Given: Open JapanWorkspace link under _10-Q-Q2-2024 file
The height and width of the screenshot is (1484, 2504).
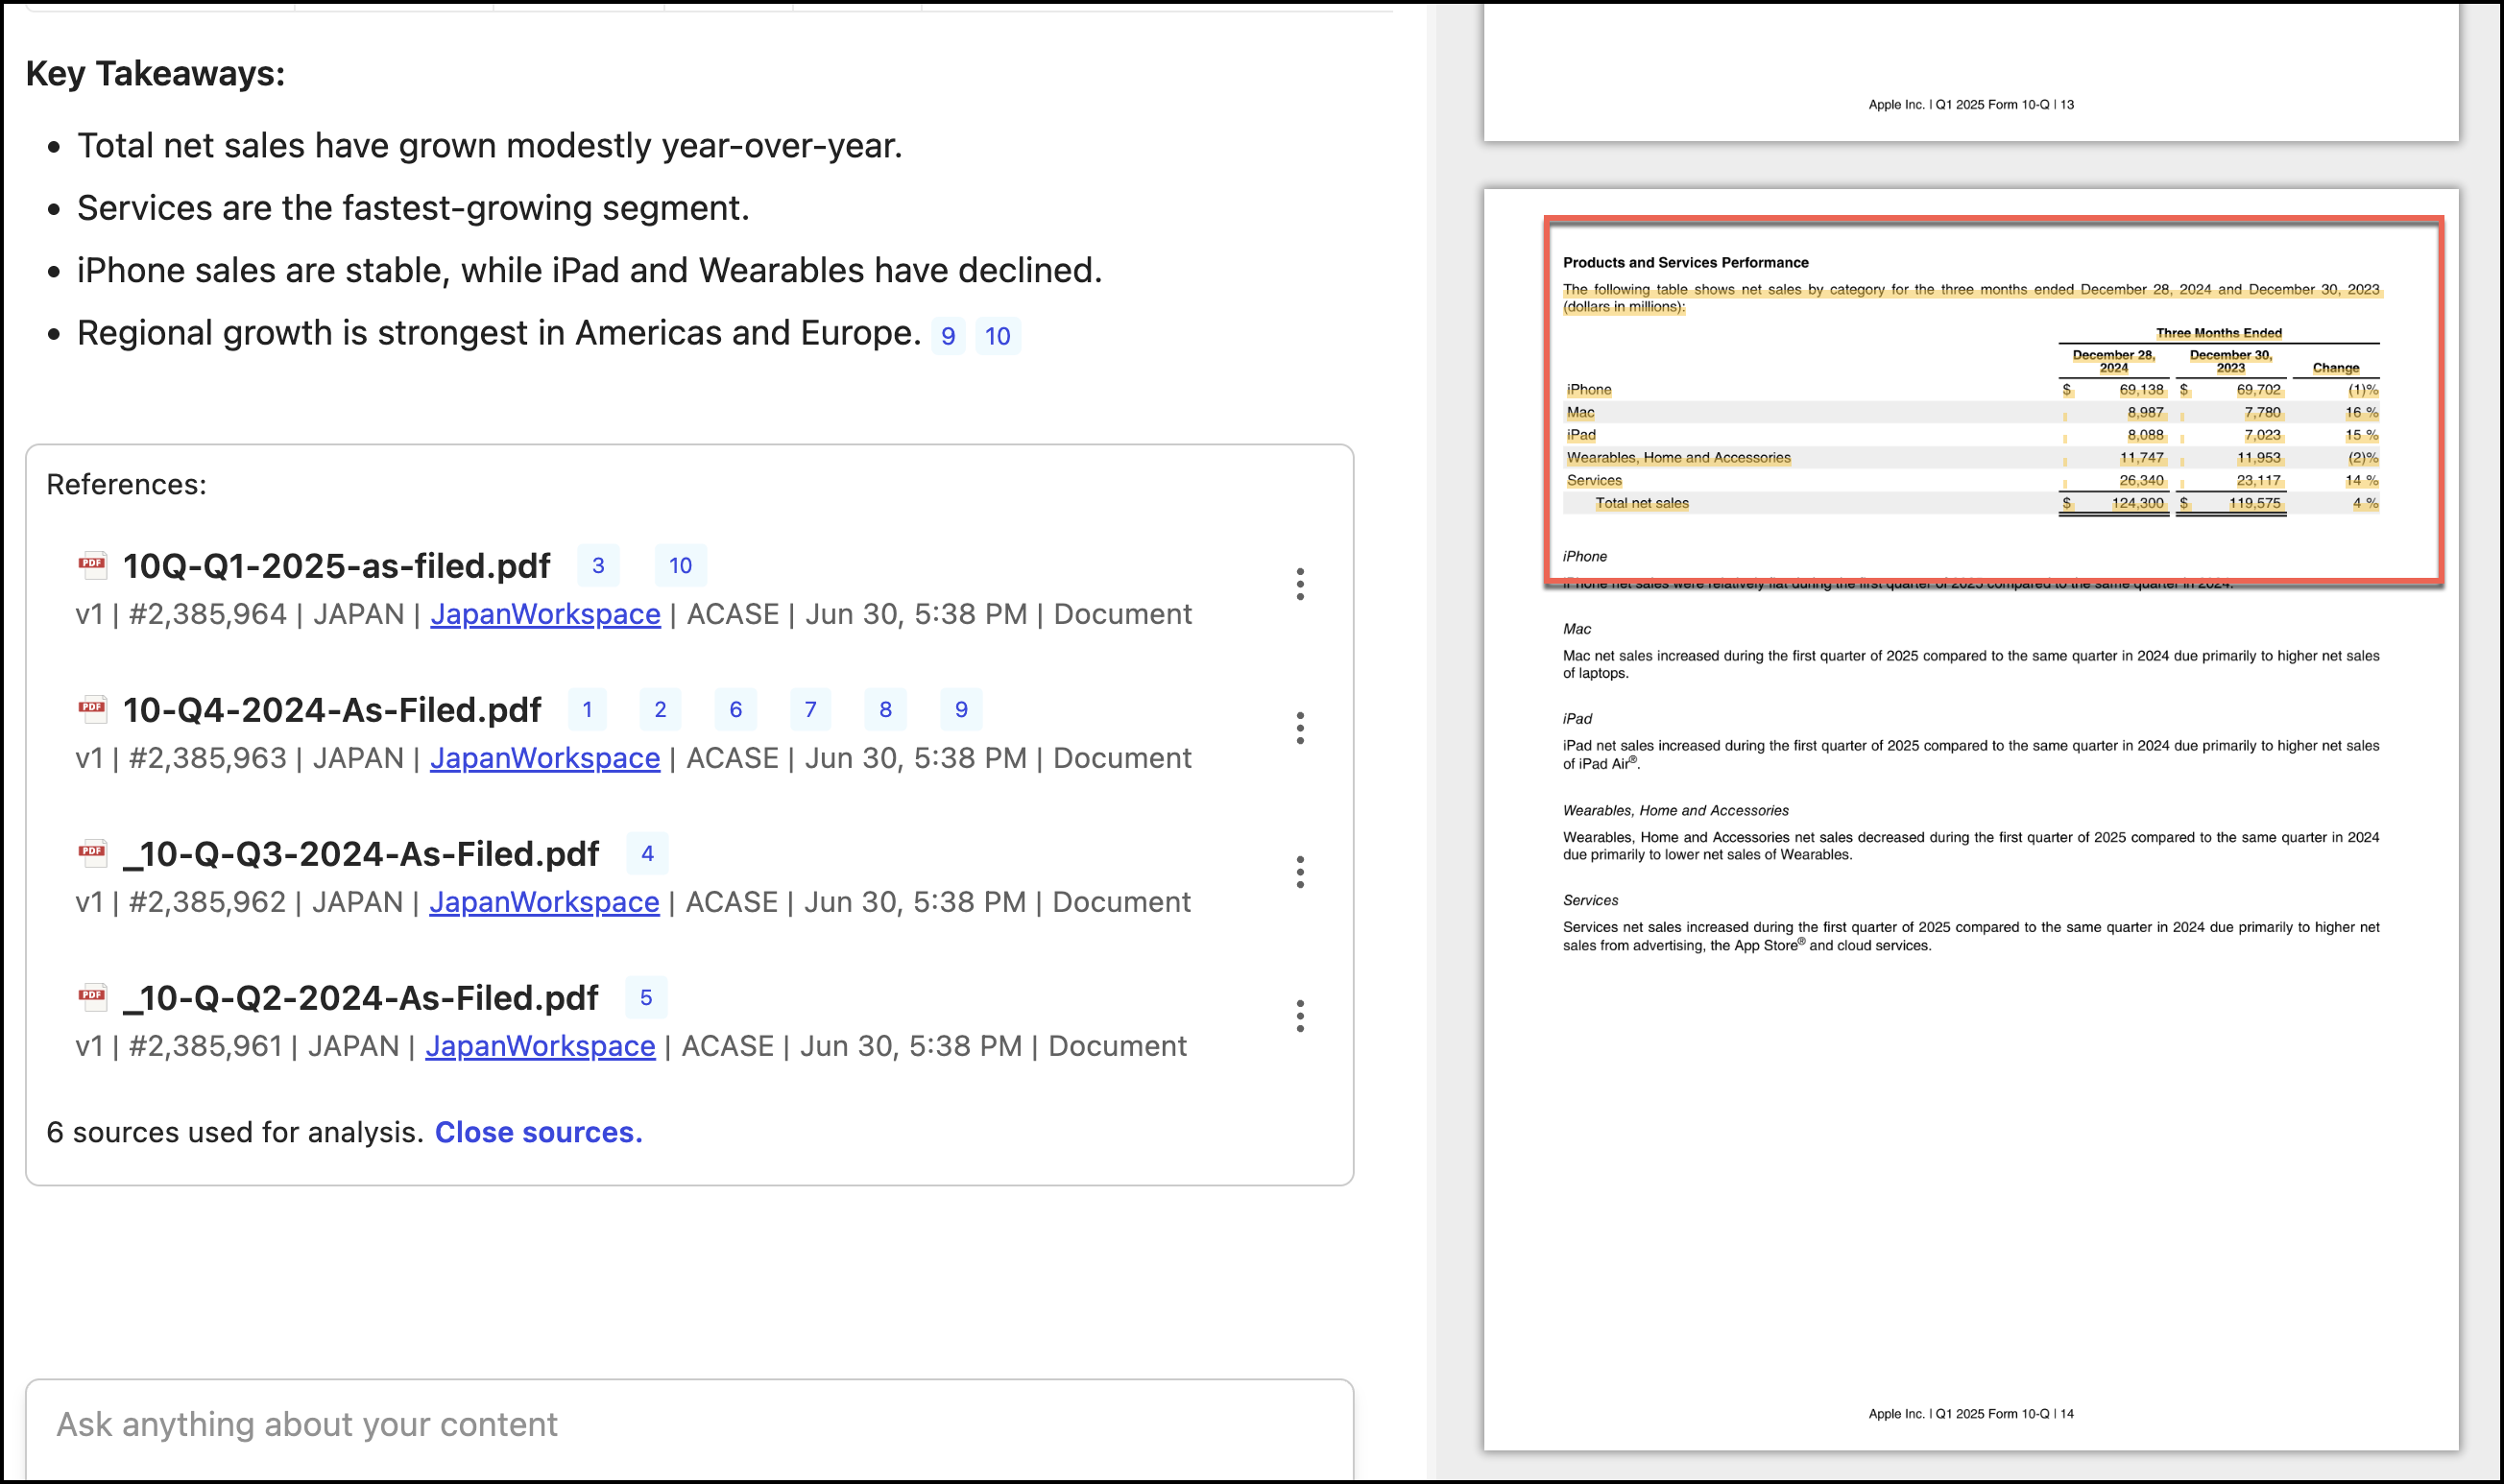Looking at the screenshot, I should click(x=540, y=1046).
